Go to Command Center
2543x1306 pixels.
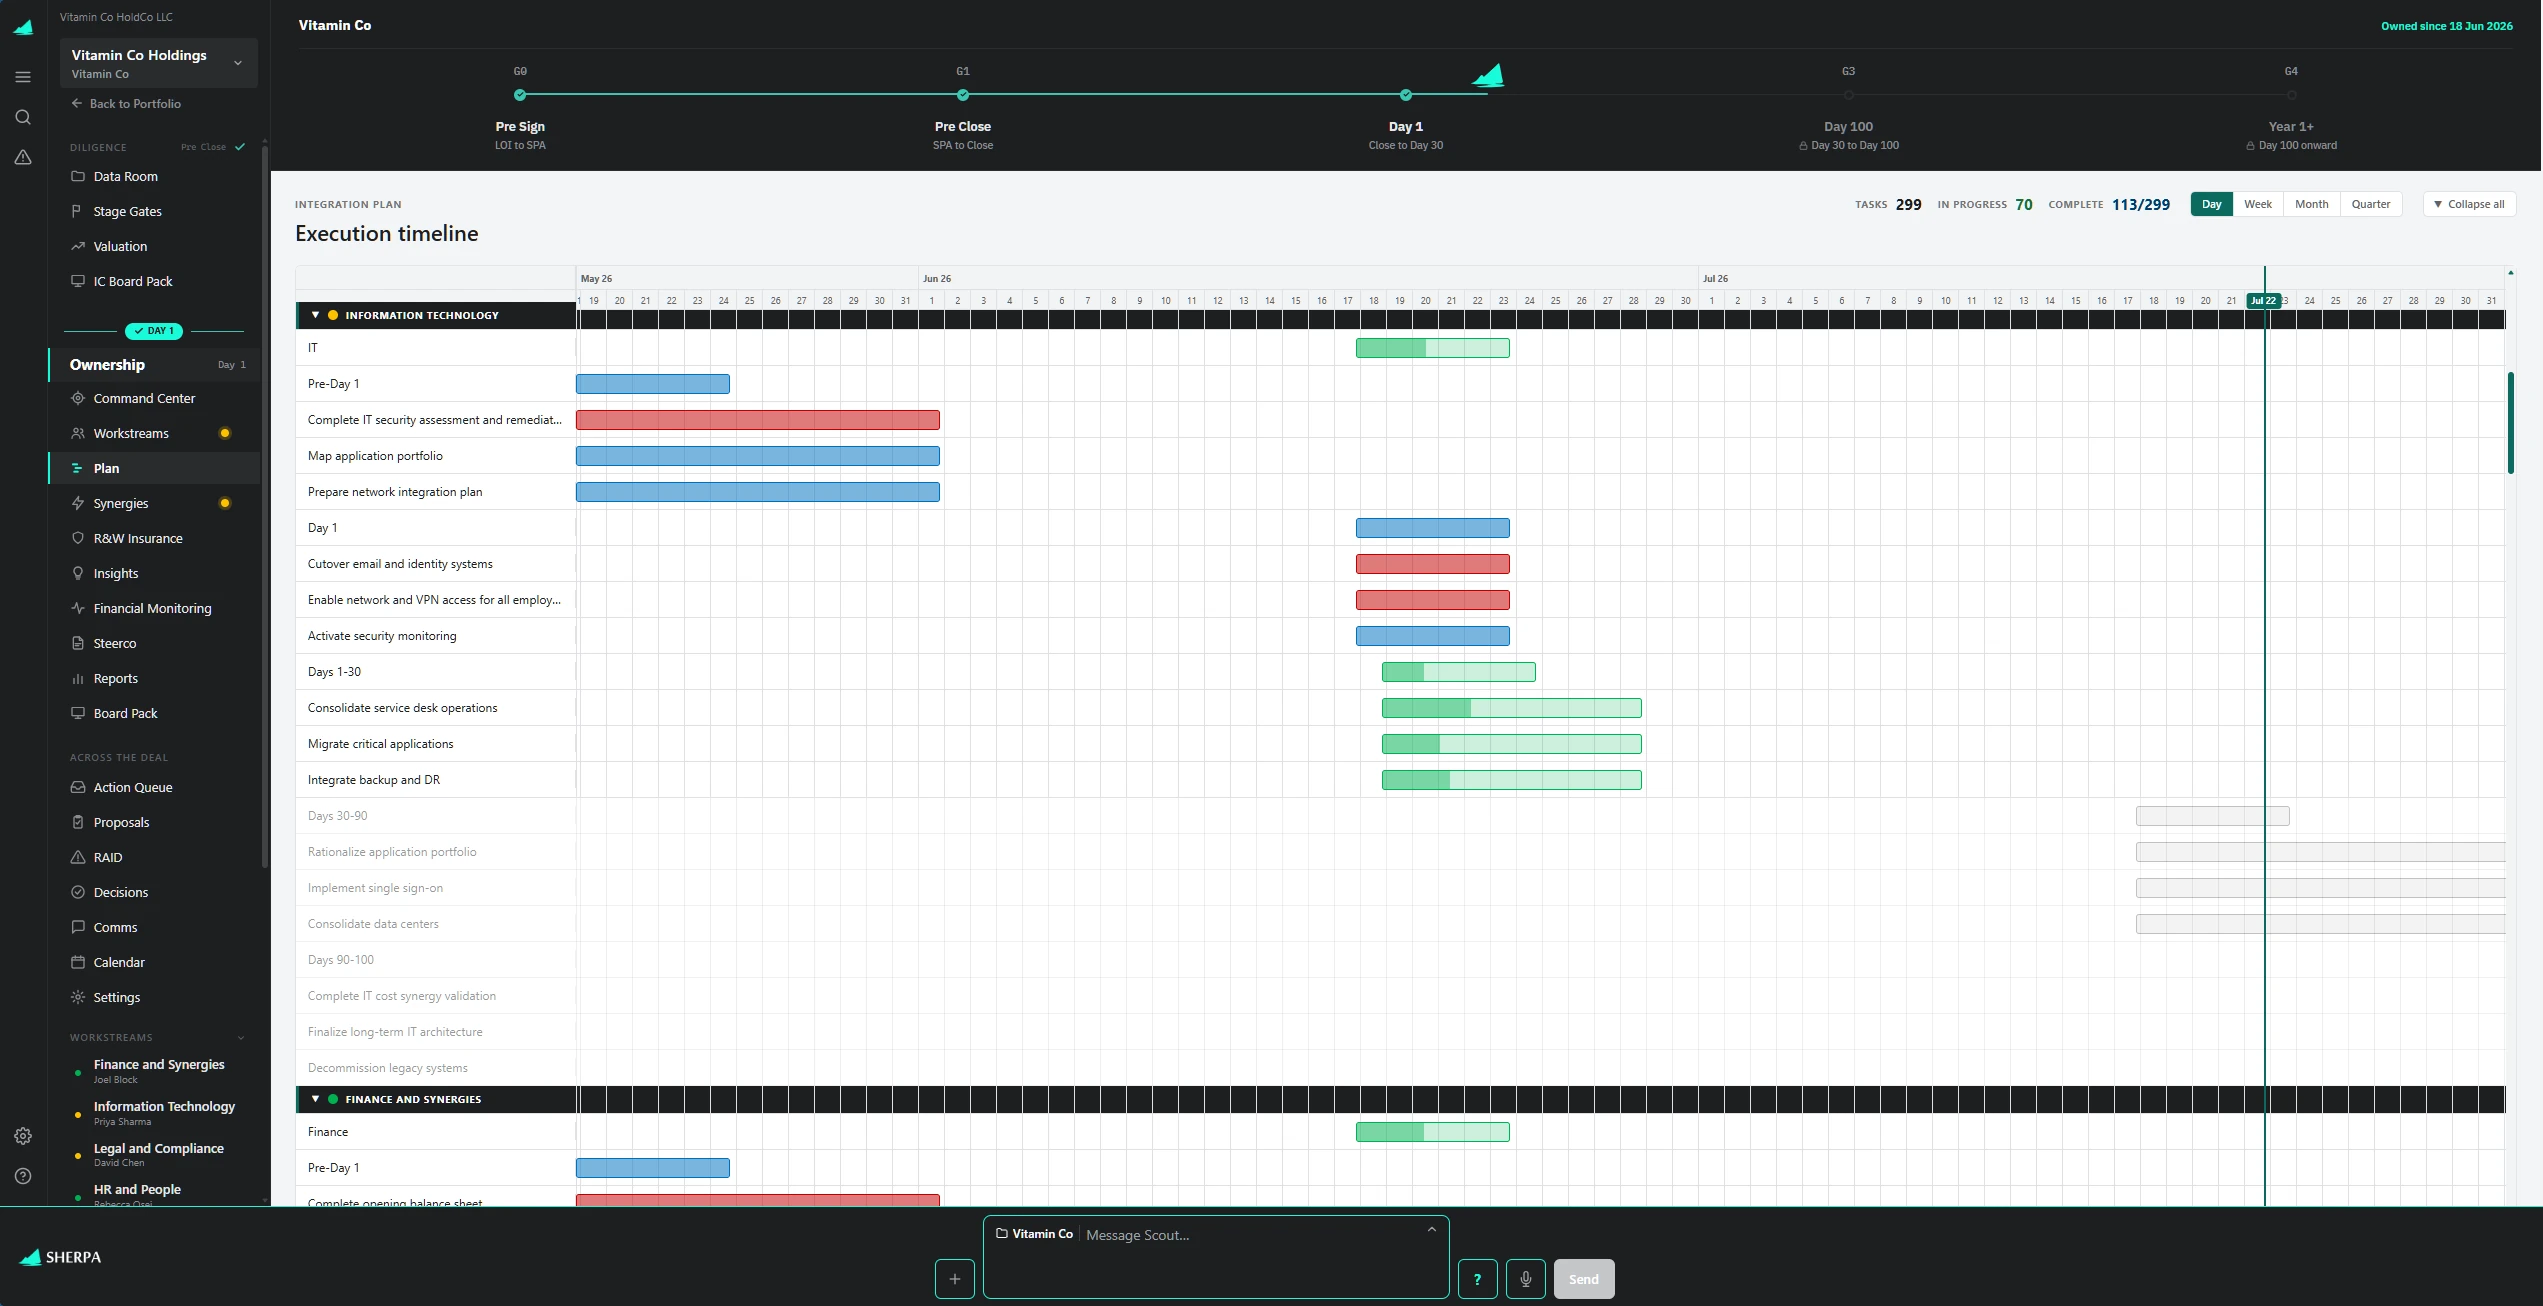[154, 398]
